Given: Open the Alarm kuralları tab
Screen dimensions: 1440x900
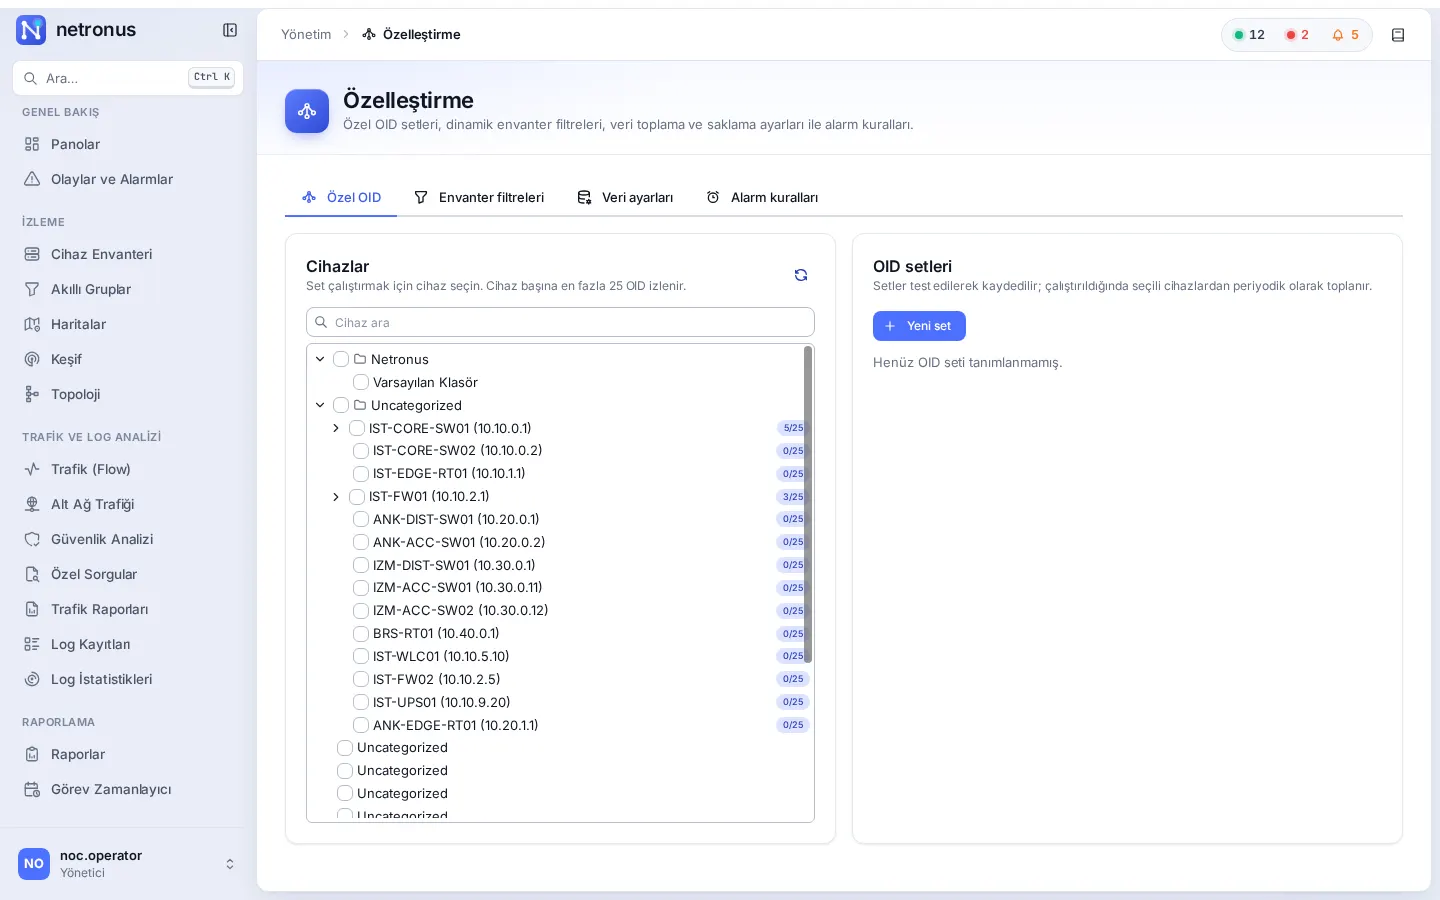Looking at the screenshot, I should pos(762,198).
